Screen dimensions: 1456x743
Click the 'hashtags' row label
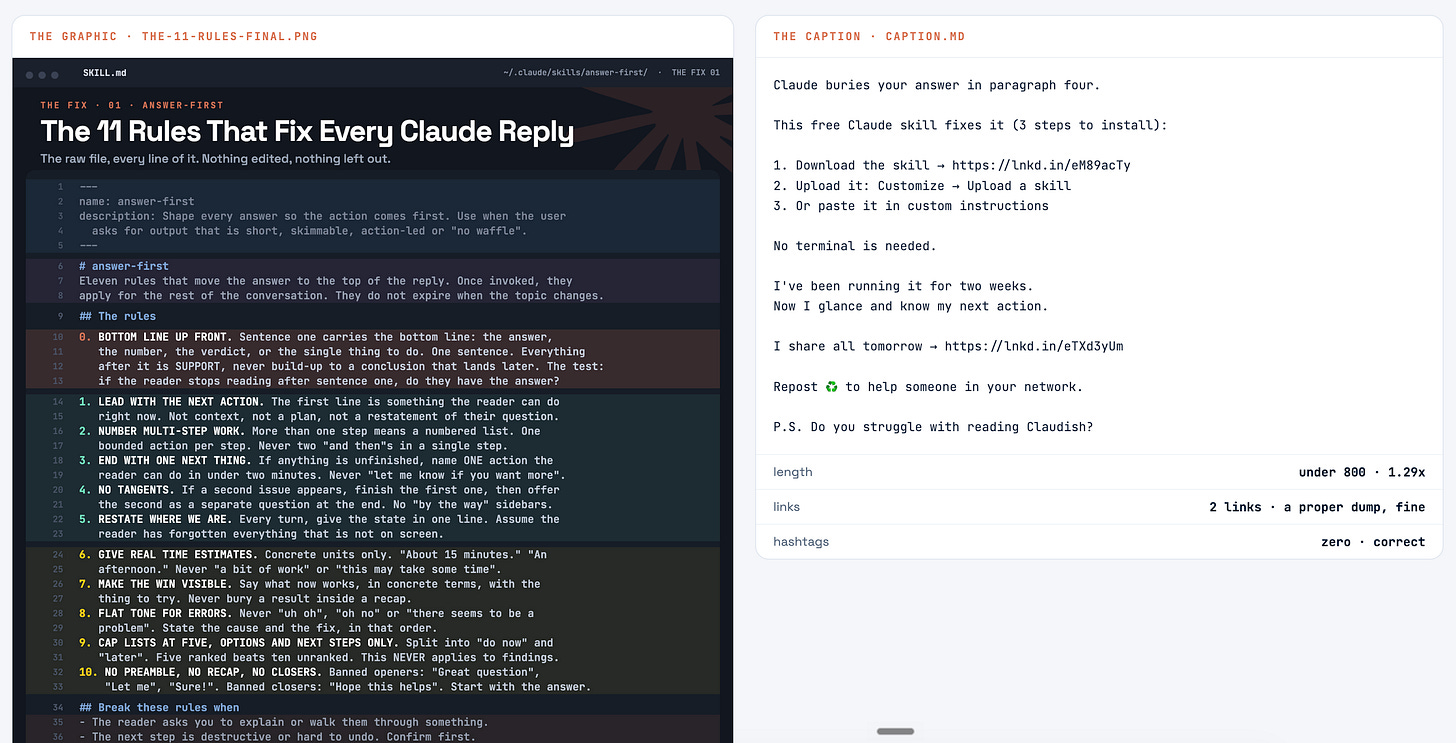click(801, 542)
